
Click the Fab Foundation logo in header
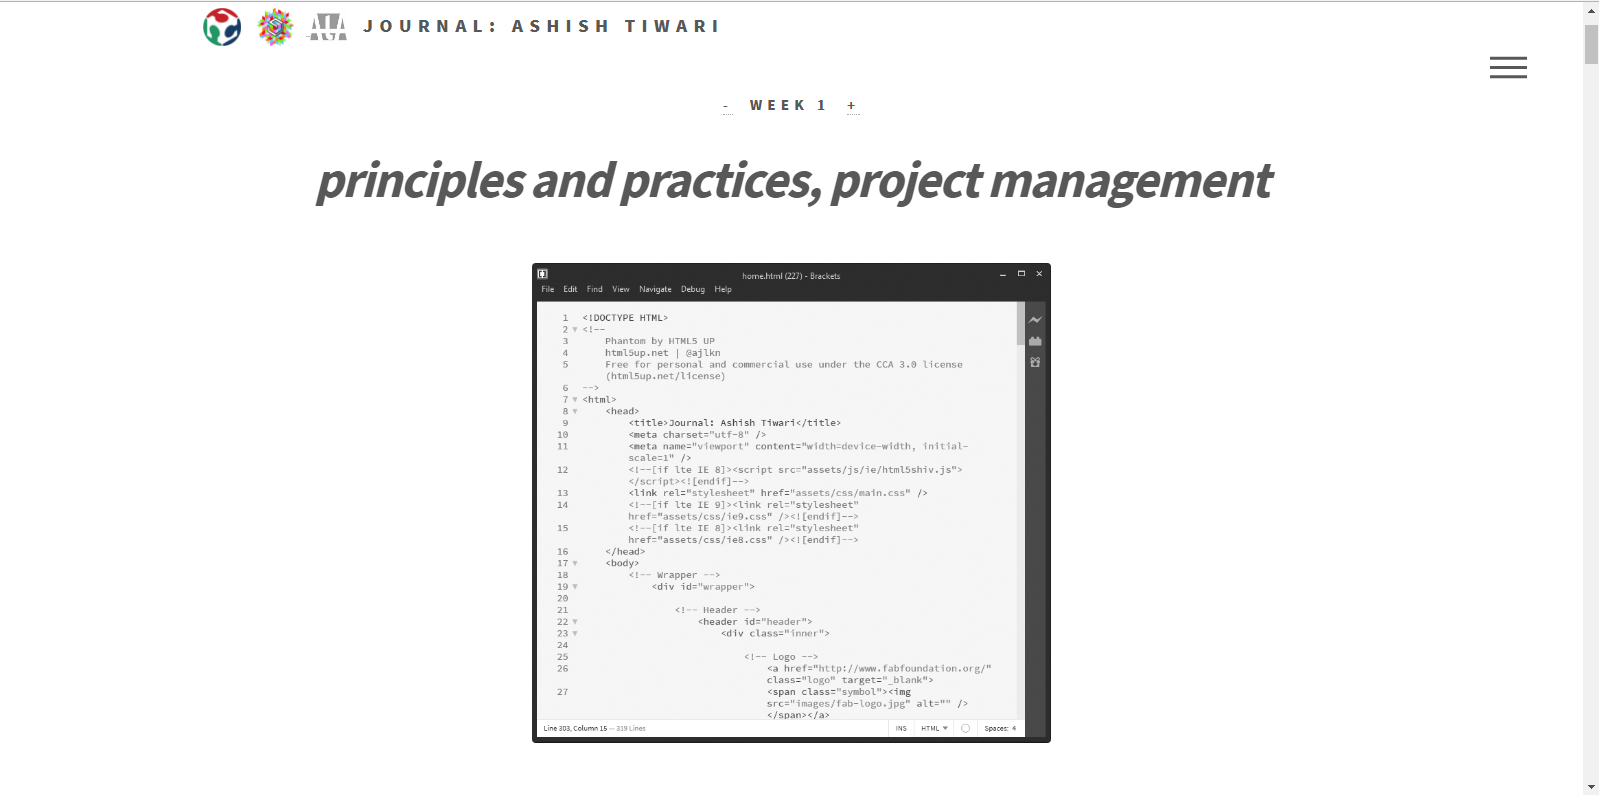tap(222, 27)
